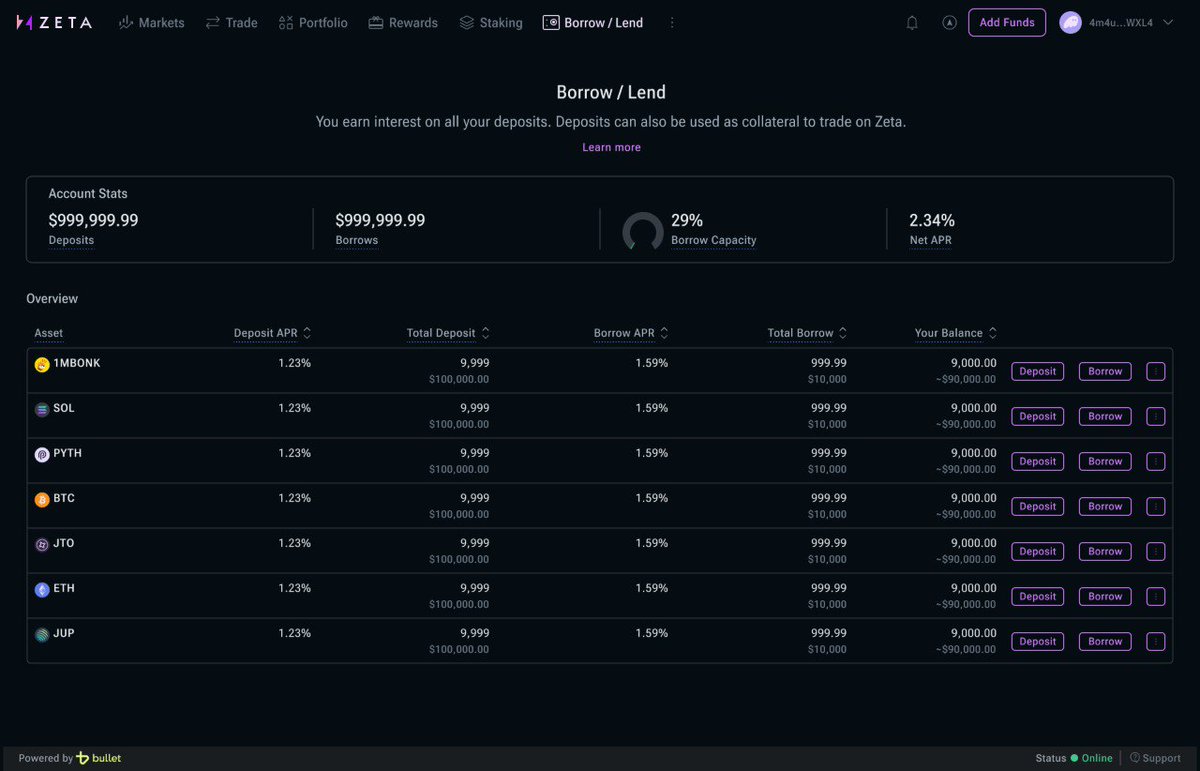
Task: Click the Support help icon
Action: pyautogui.click(x=1135, y=758)
